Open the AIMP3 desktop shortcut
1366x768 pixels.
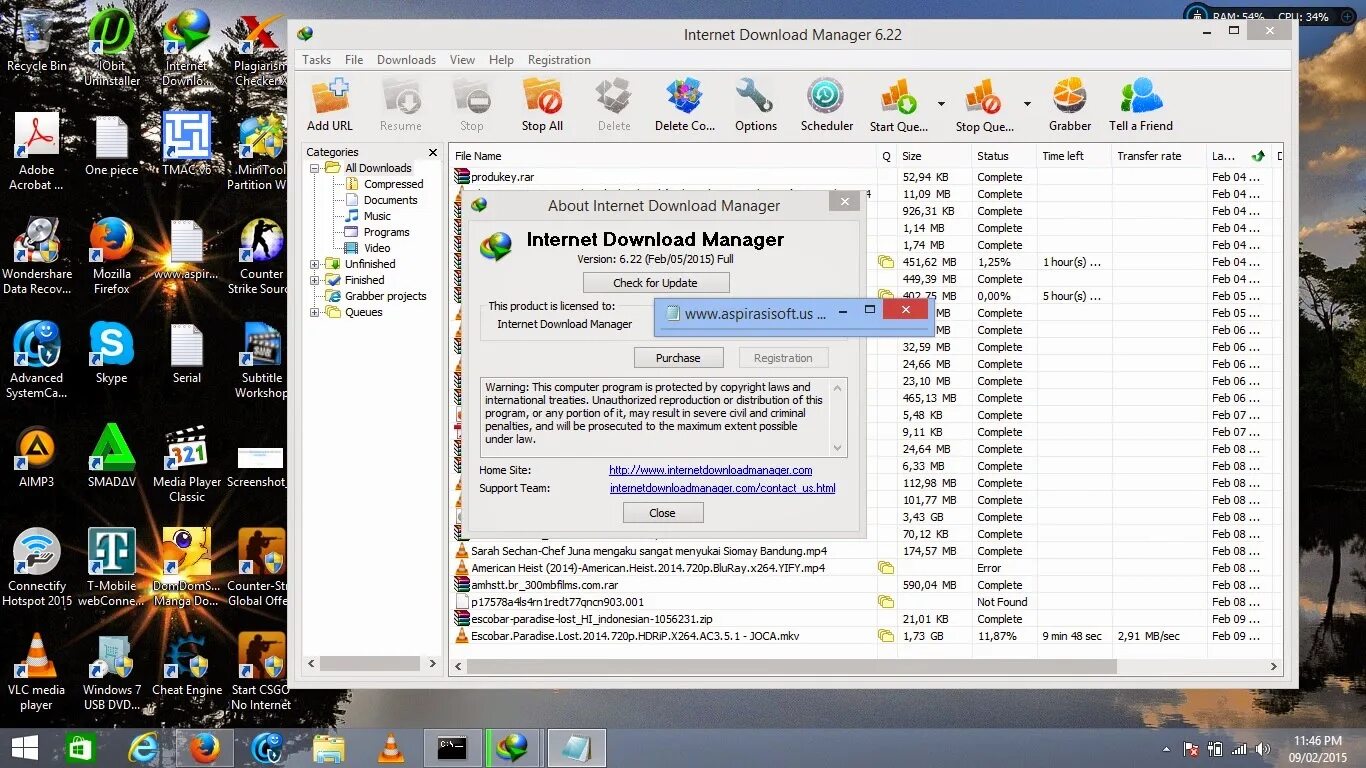click(37, 457)
